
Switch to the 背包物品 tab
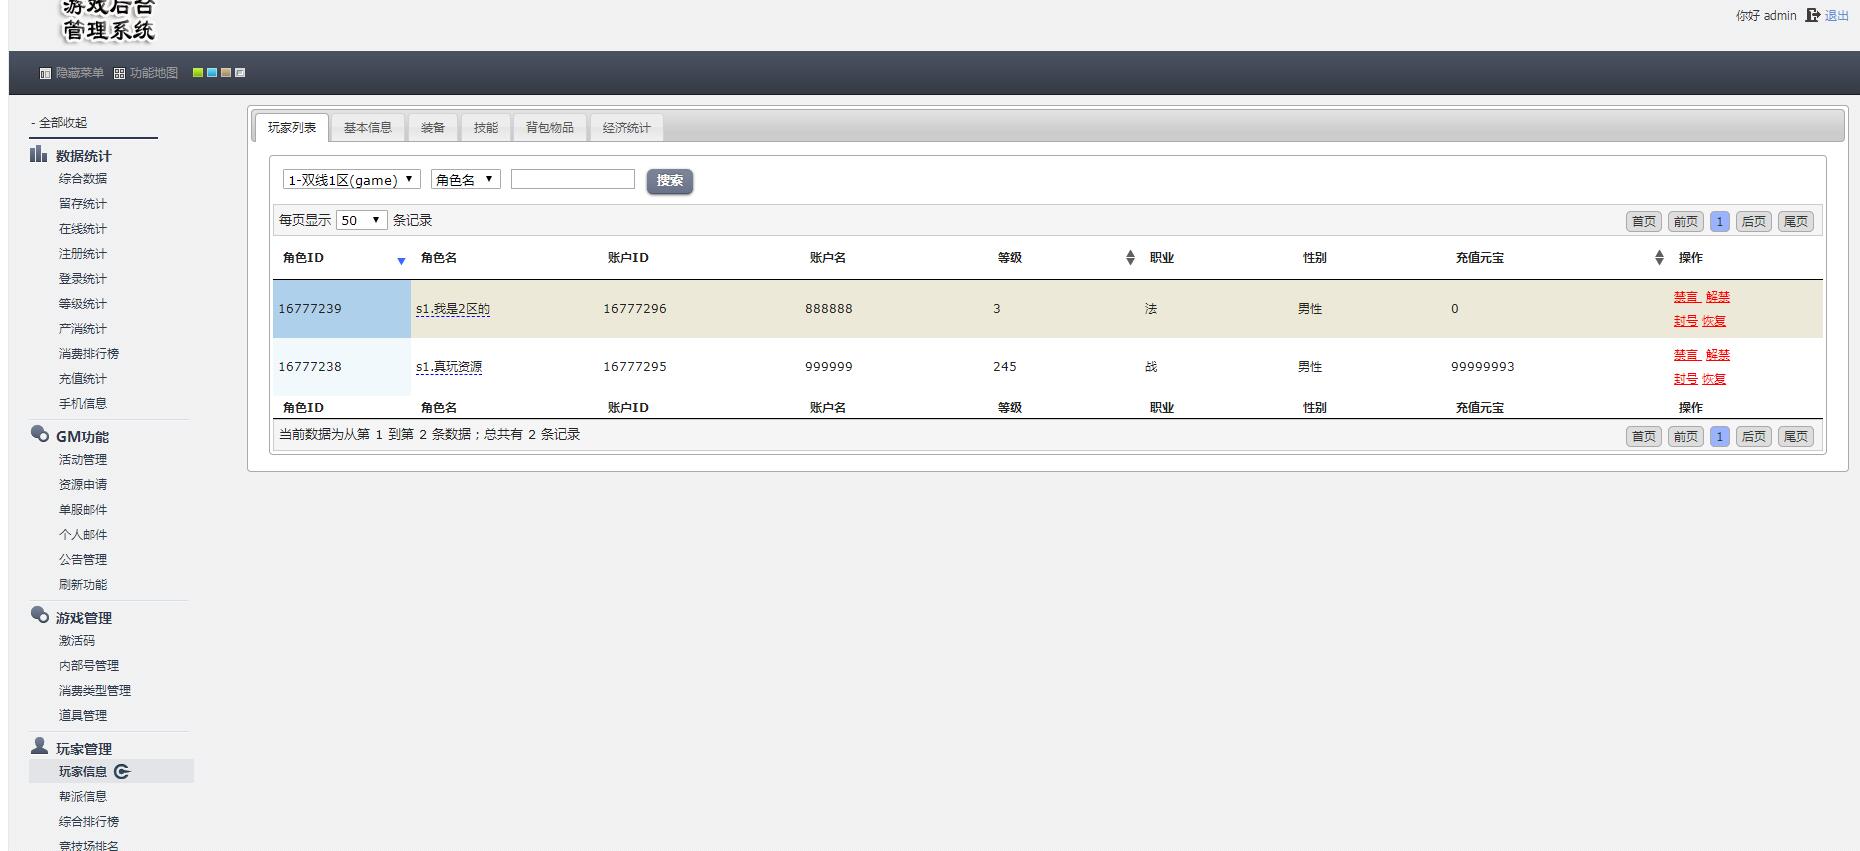tap(549, 128)
